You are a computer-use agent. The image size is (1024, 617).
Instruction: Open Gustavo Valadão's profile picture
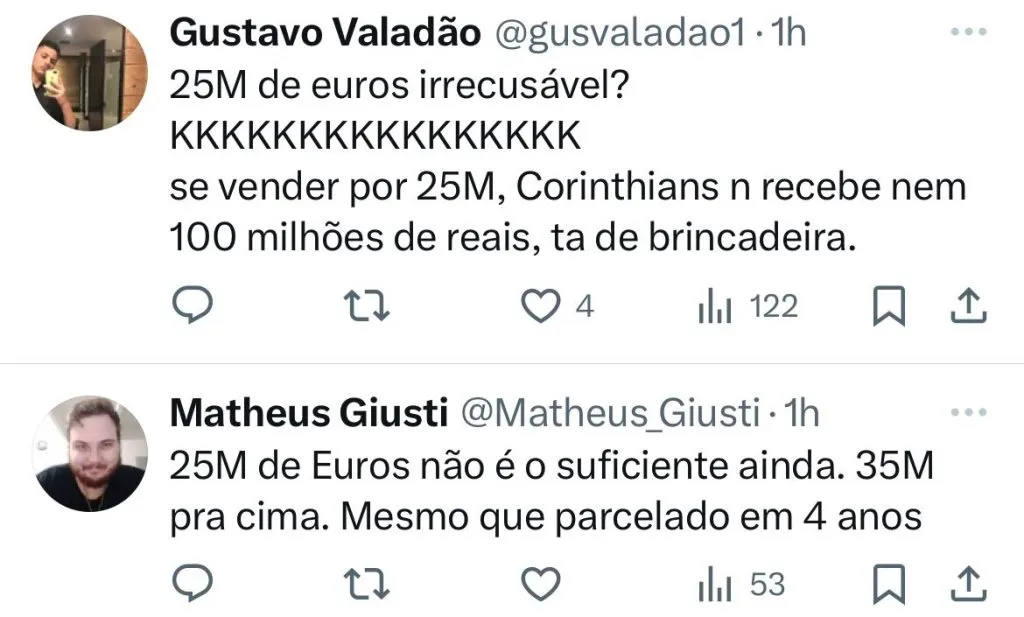90,74
